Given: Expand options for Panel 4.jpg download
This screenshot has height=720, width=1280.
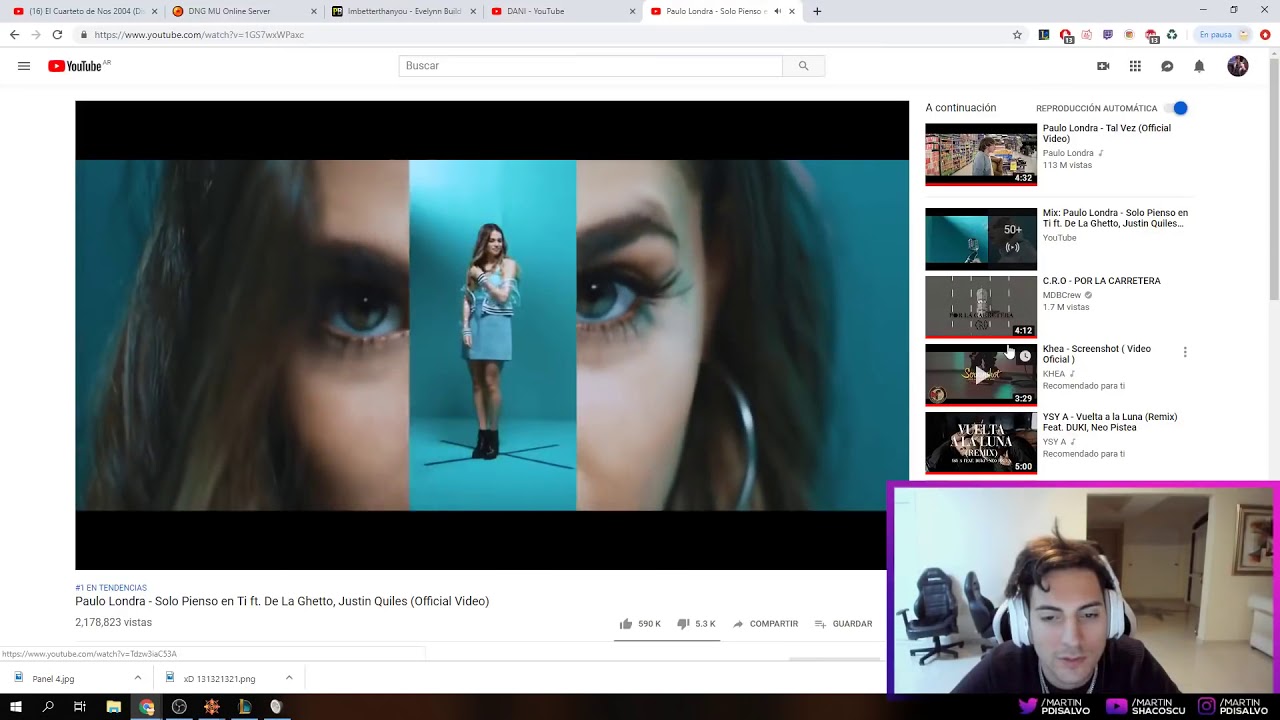Looking at the screenshot, I should (138, 678).
